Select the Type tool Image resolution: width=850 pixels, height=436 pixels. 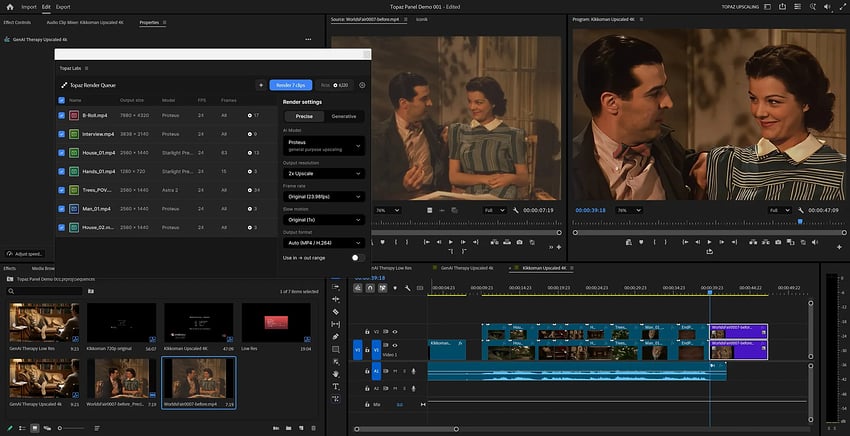pos(336,387)
